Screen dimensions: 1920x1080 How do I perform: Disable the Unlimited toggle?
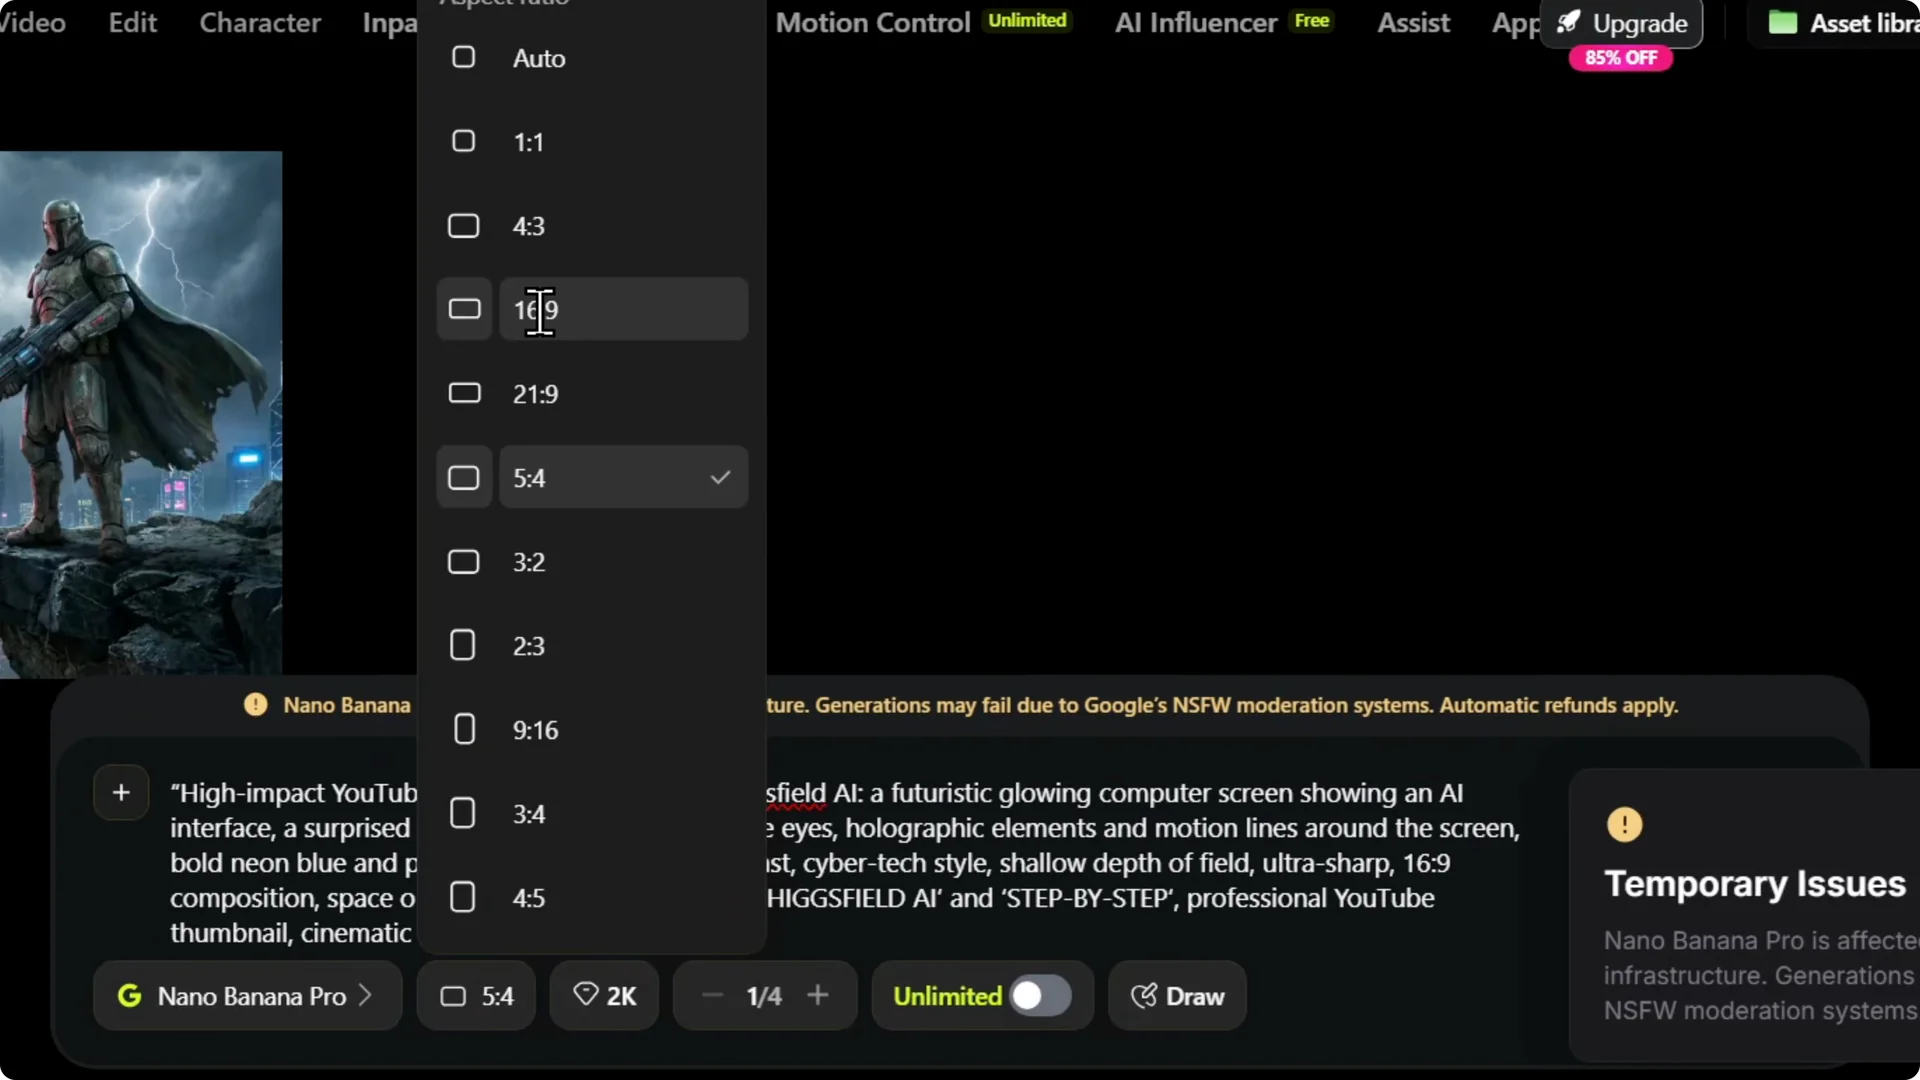1040,995
